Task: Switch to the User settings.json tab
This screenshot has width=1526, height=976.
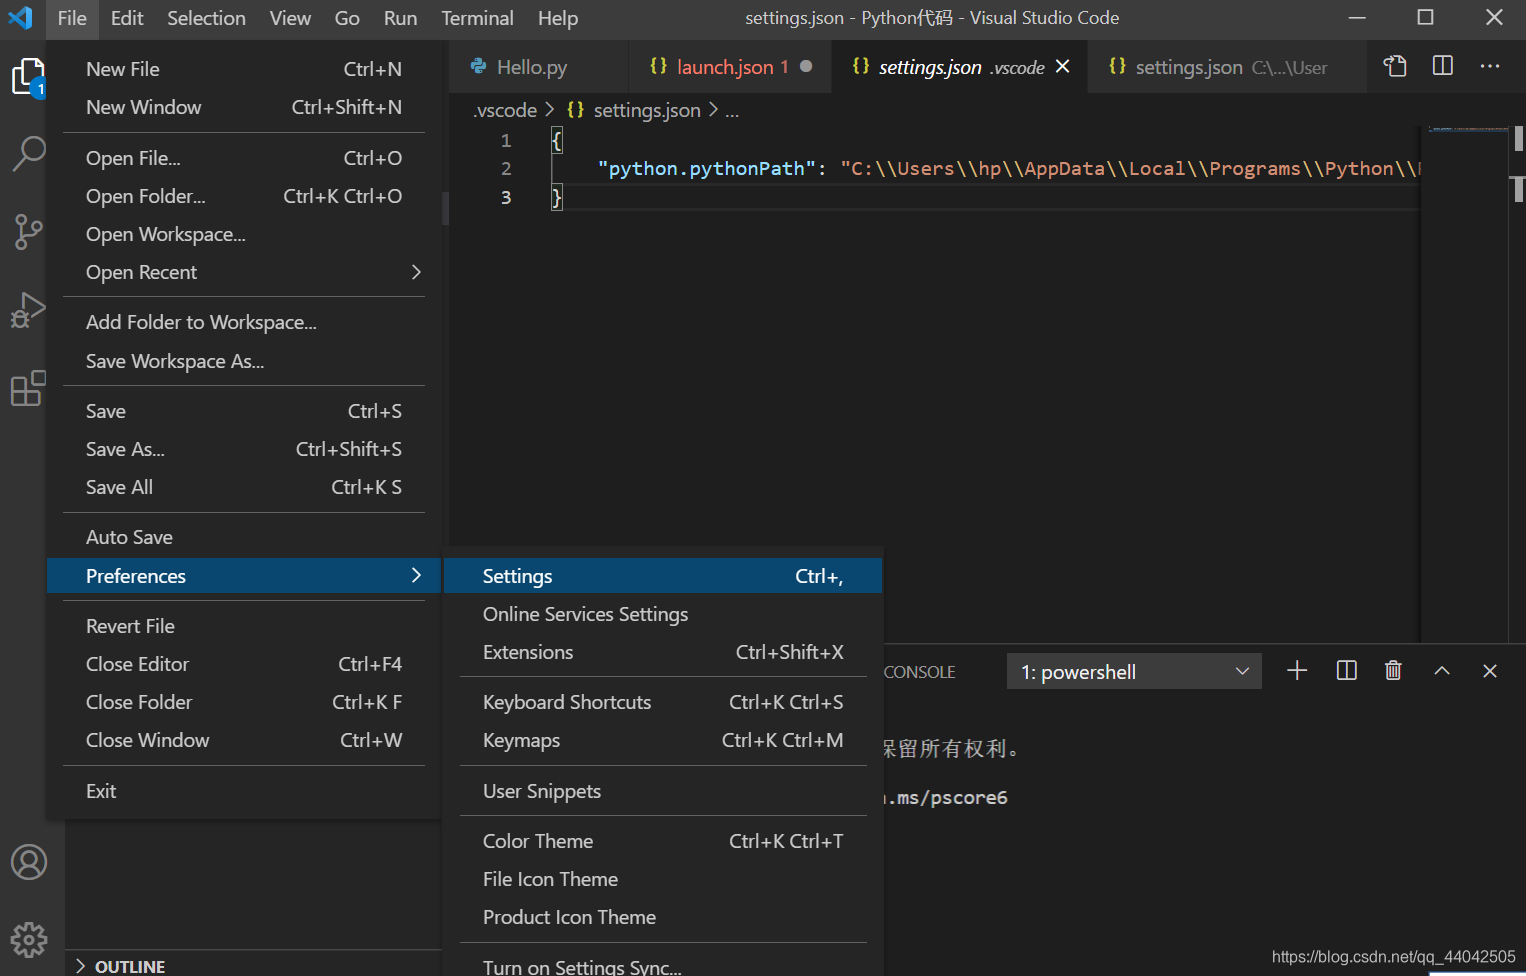Action: (1227, 67)
